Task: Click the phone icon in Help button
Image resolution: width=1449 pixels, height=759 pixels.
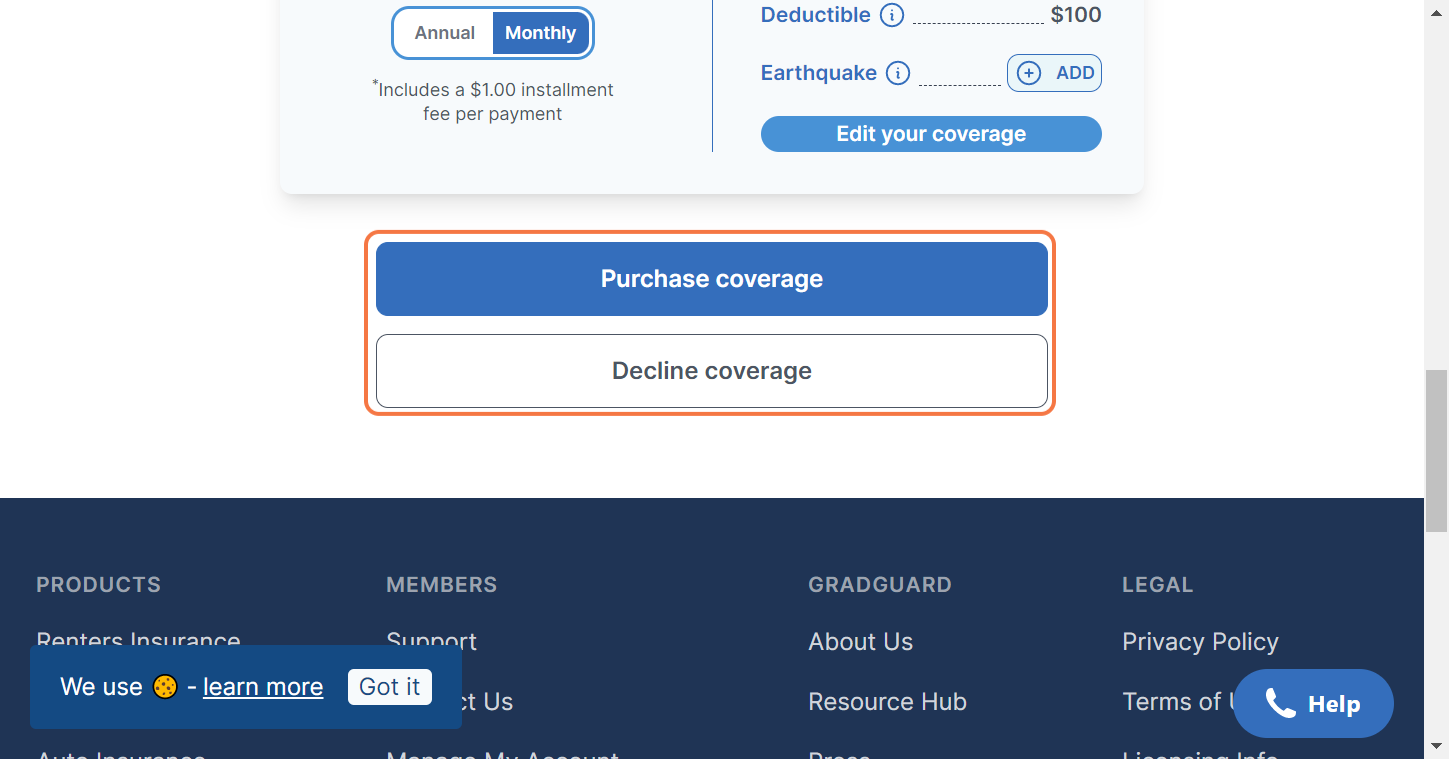Action: point(1280,703)
